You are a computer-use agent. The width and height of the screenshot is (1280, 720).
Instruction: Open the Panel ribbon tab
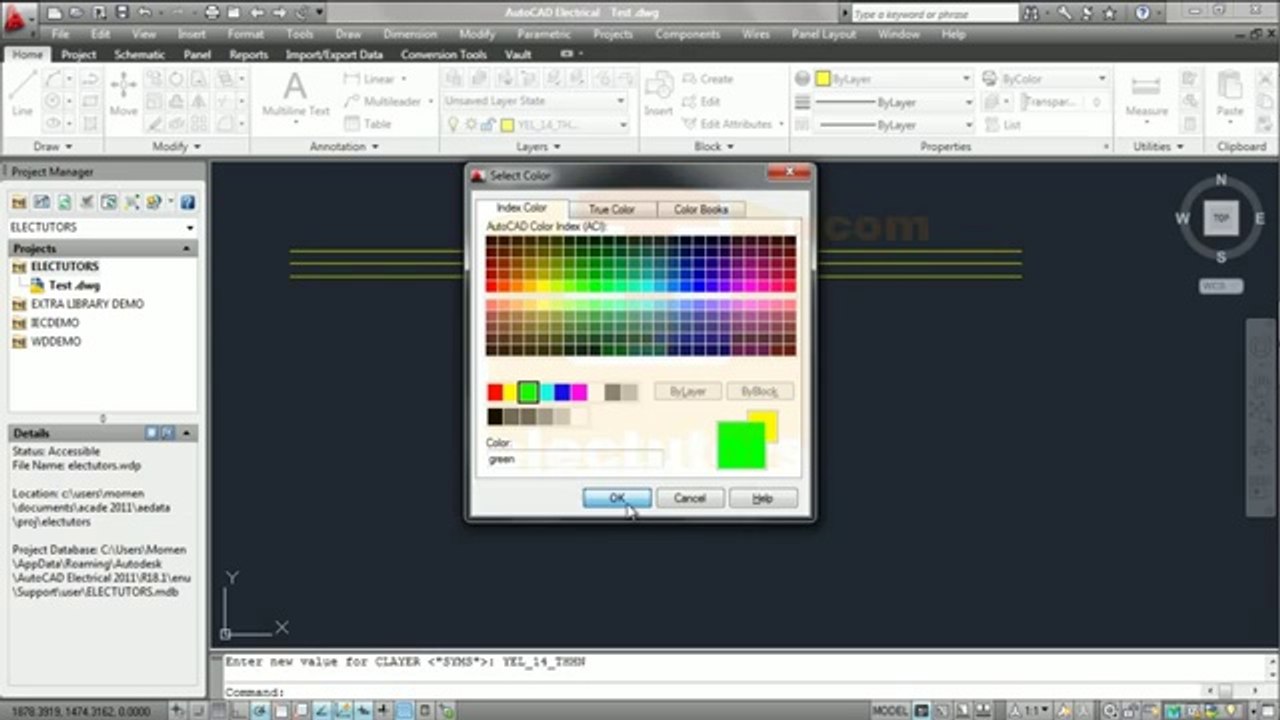(197, 55)
